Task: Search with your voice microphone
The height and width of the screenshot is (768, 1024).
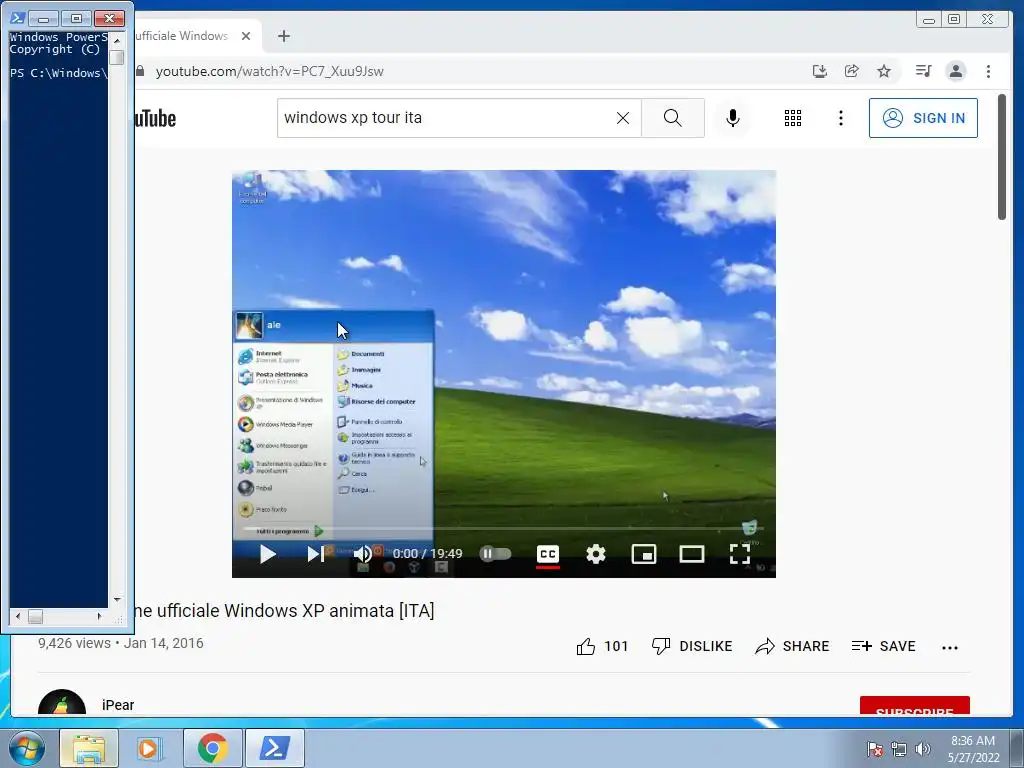Action: (733, 118)
